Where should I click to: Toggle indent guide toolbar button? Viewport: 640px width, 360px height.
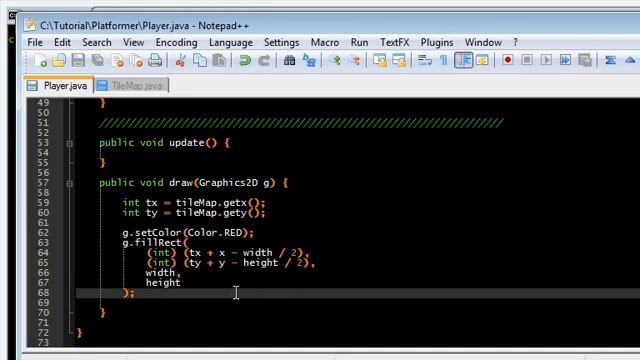point(463,60)
